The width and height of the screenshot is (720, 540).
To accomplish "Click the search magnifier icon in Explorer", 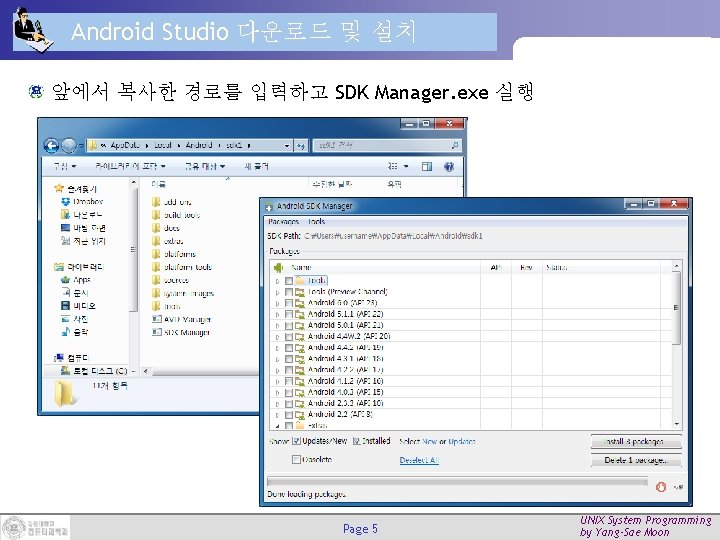I will [455, 146].
